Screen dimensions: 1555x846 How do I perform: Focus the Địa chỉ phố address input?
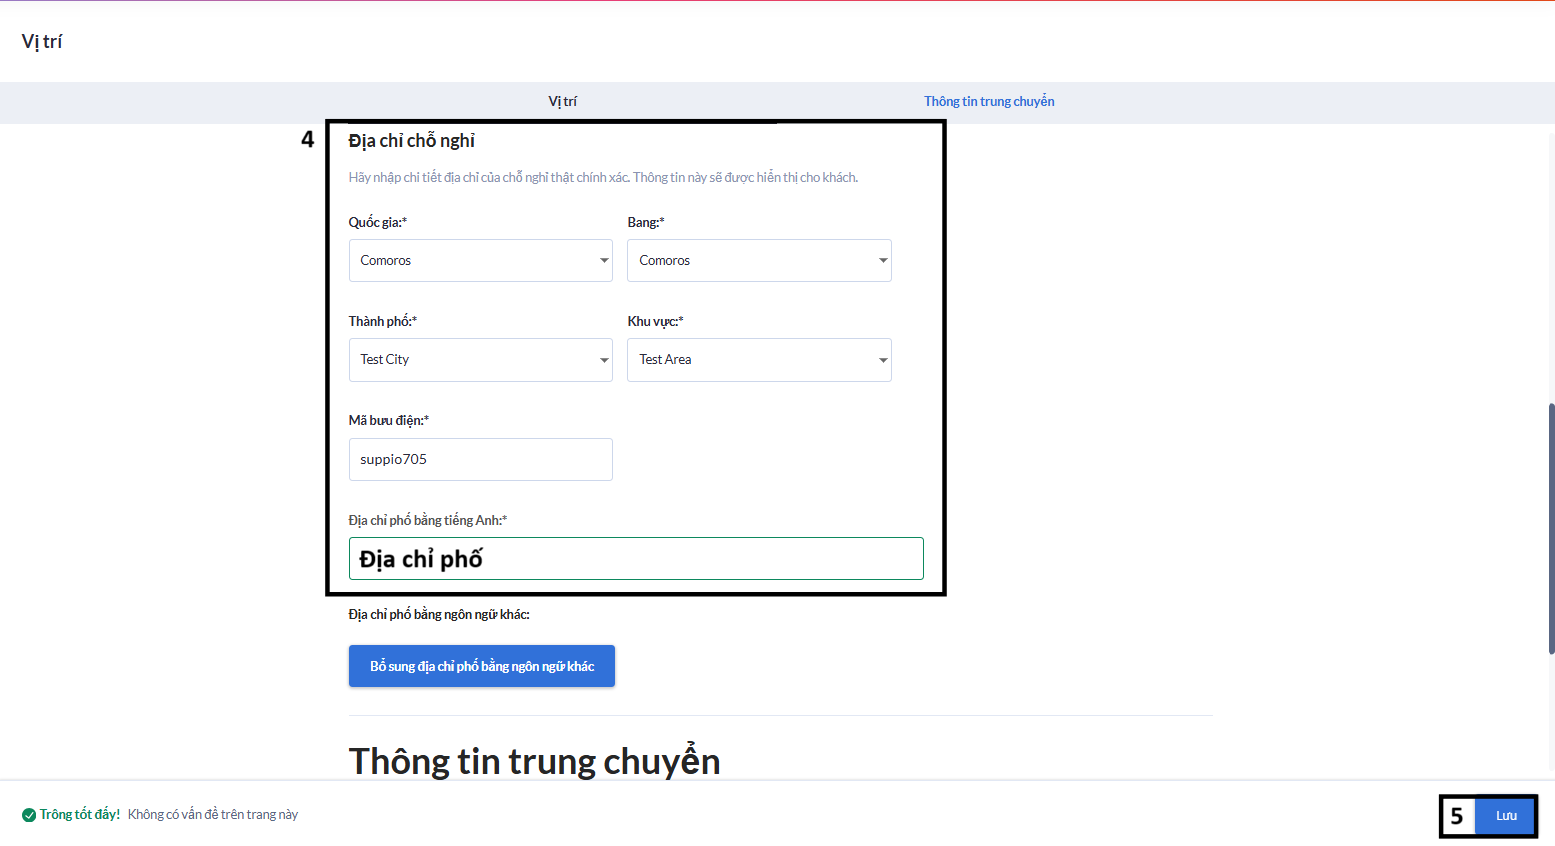coord(636,558)
